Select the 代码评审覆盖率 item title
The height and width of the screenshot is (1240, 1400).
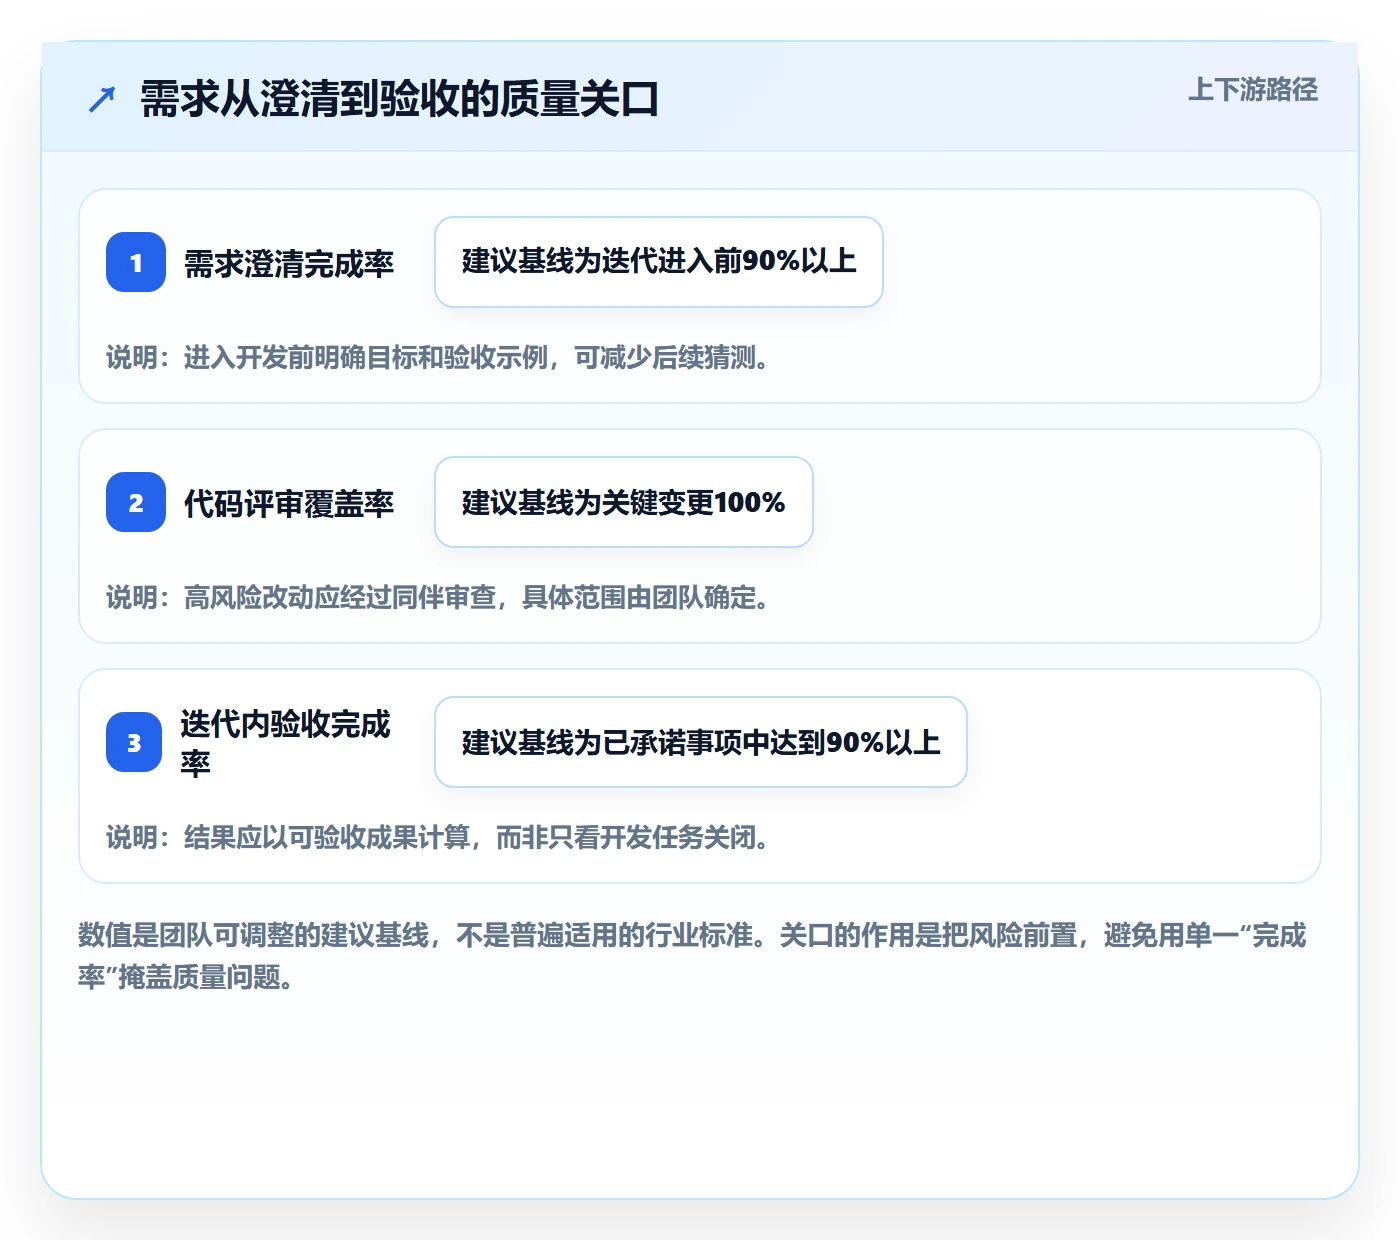pos(289,503)
